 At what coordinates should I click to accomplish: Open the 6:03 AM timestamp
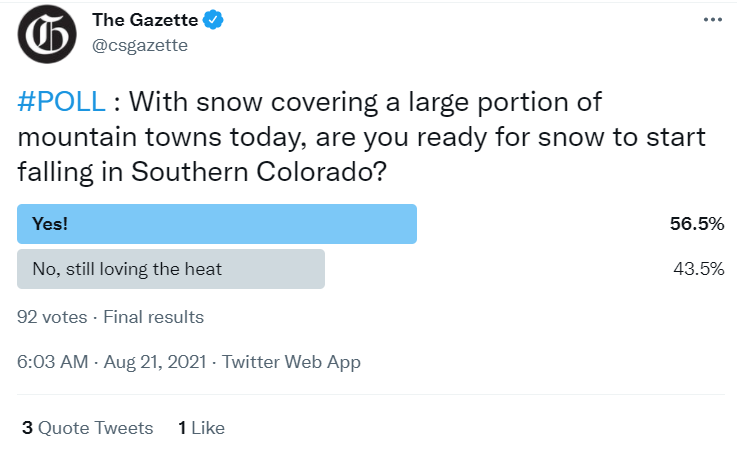[x=53, y=362]
